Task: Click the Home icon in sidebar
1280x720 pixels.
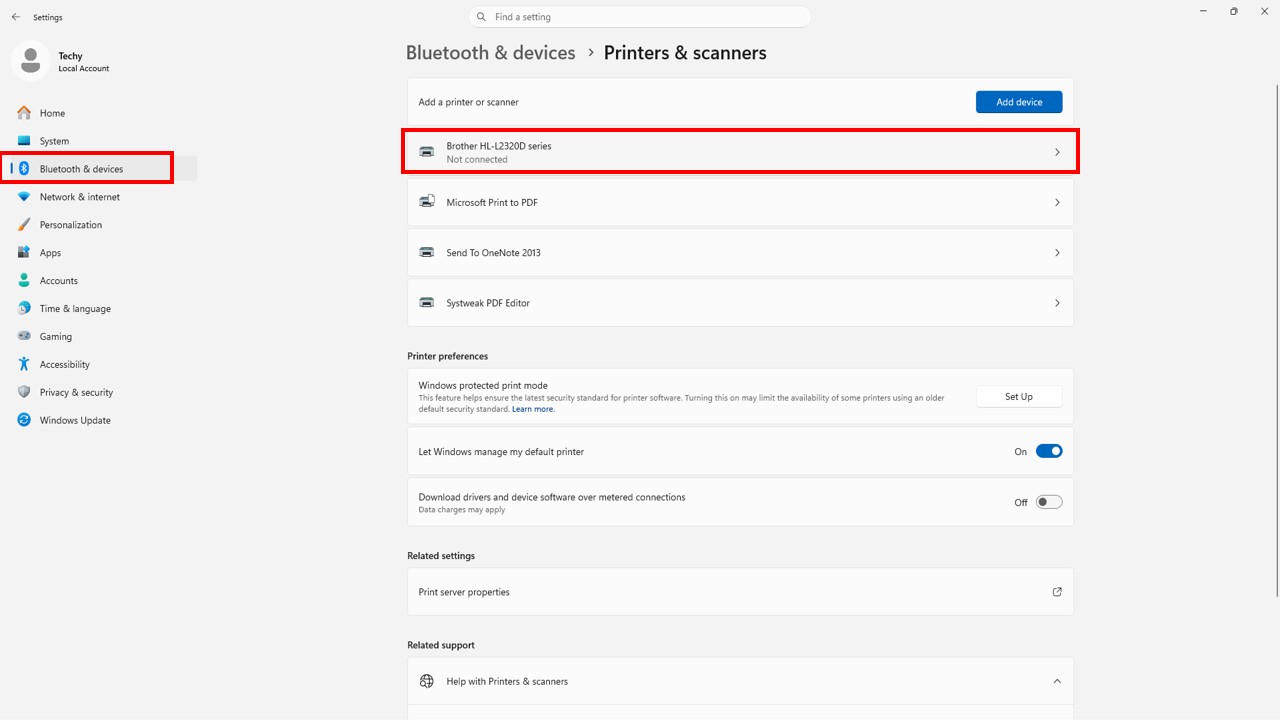Action: 24,113
